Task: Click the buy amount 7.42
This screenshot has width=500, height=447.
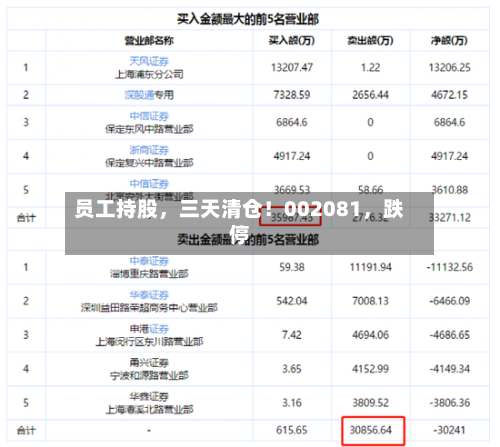Action: 292,335
